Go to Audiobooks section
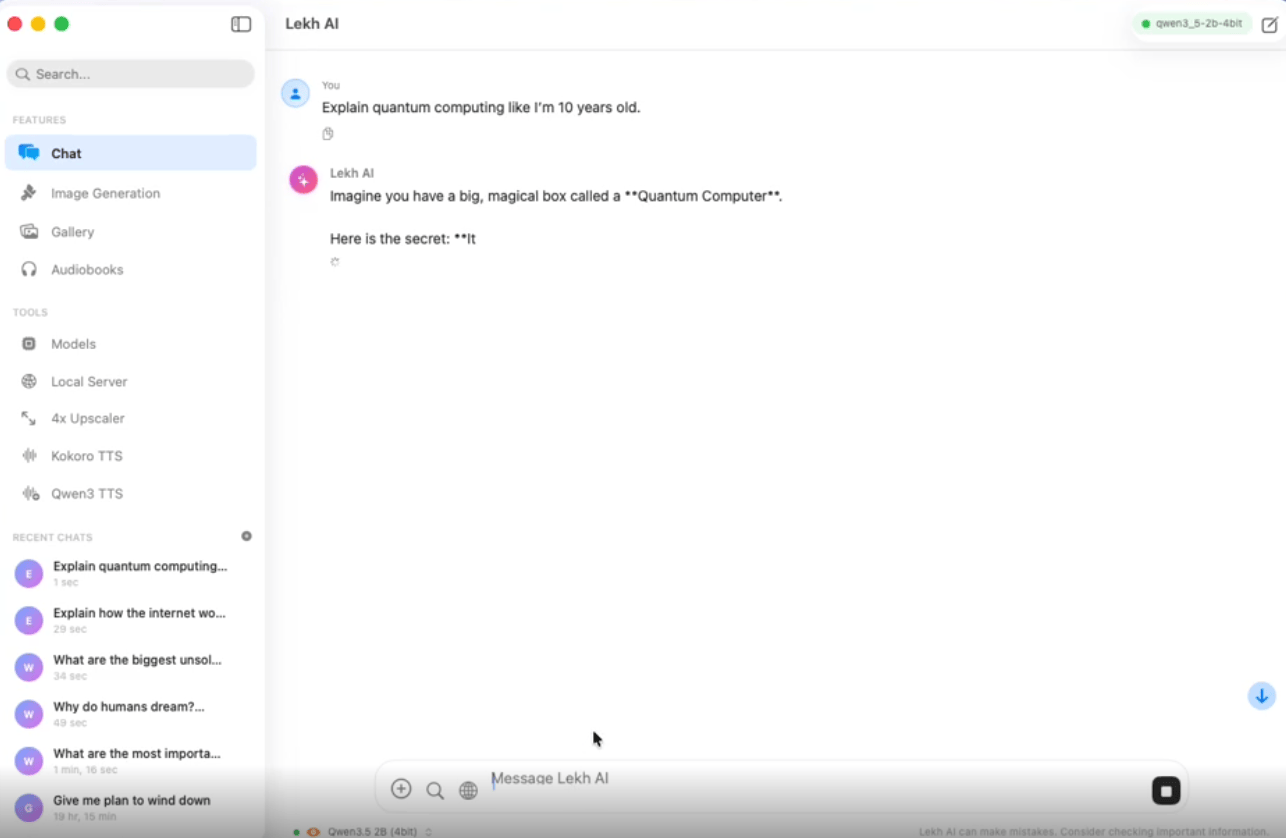The height and width of the screenshot is (838, 1286). (87, 269)
